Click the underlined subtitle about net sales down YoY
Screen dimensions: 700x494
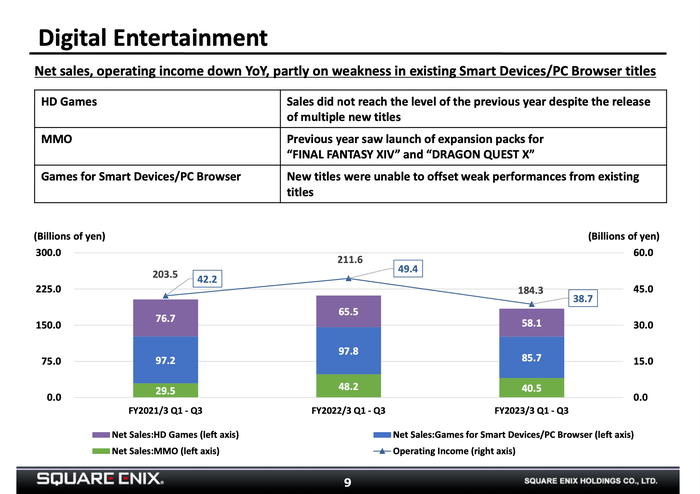345,71
